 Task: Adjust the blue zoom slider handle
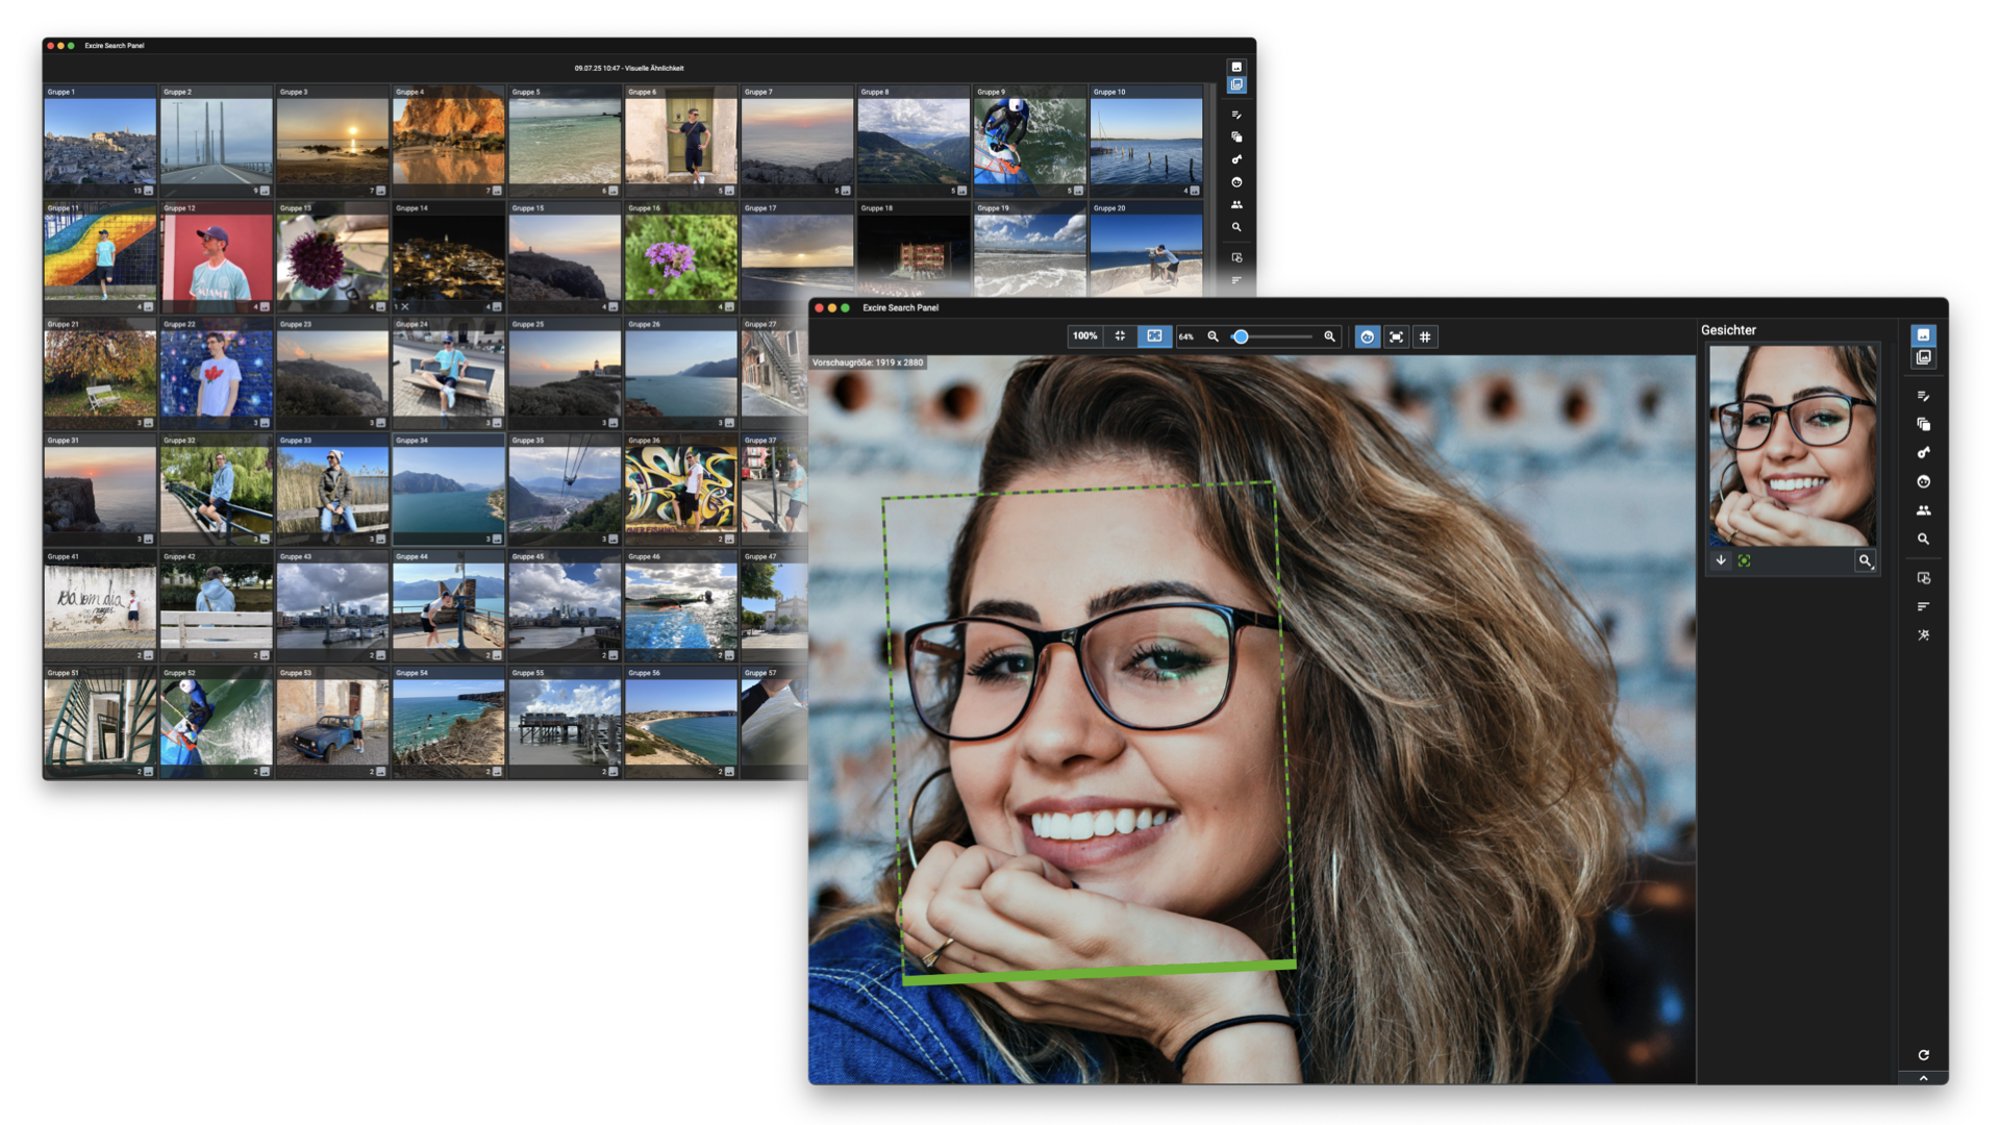[1241, 337]
